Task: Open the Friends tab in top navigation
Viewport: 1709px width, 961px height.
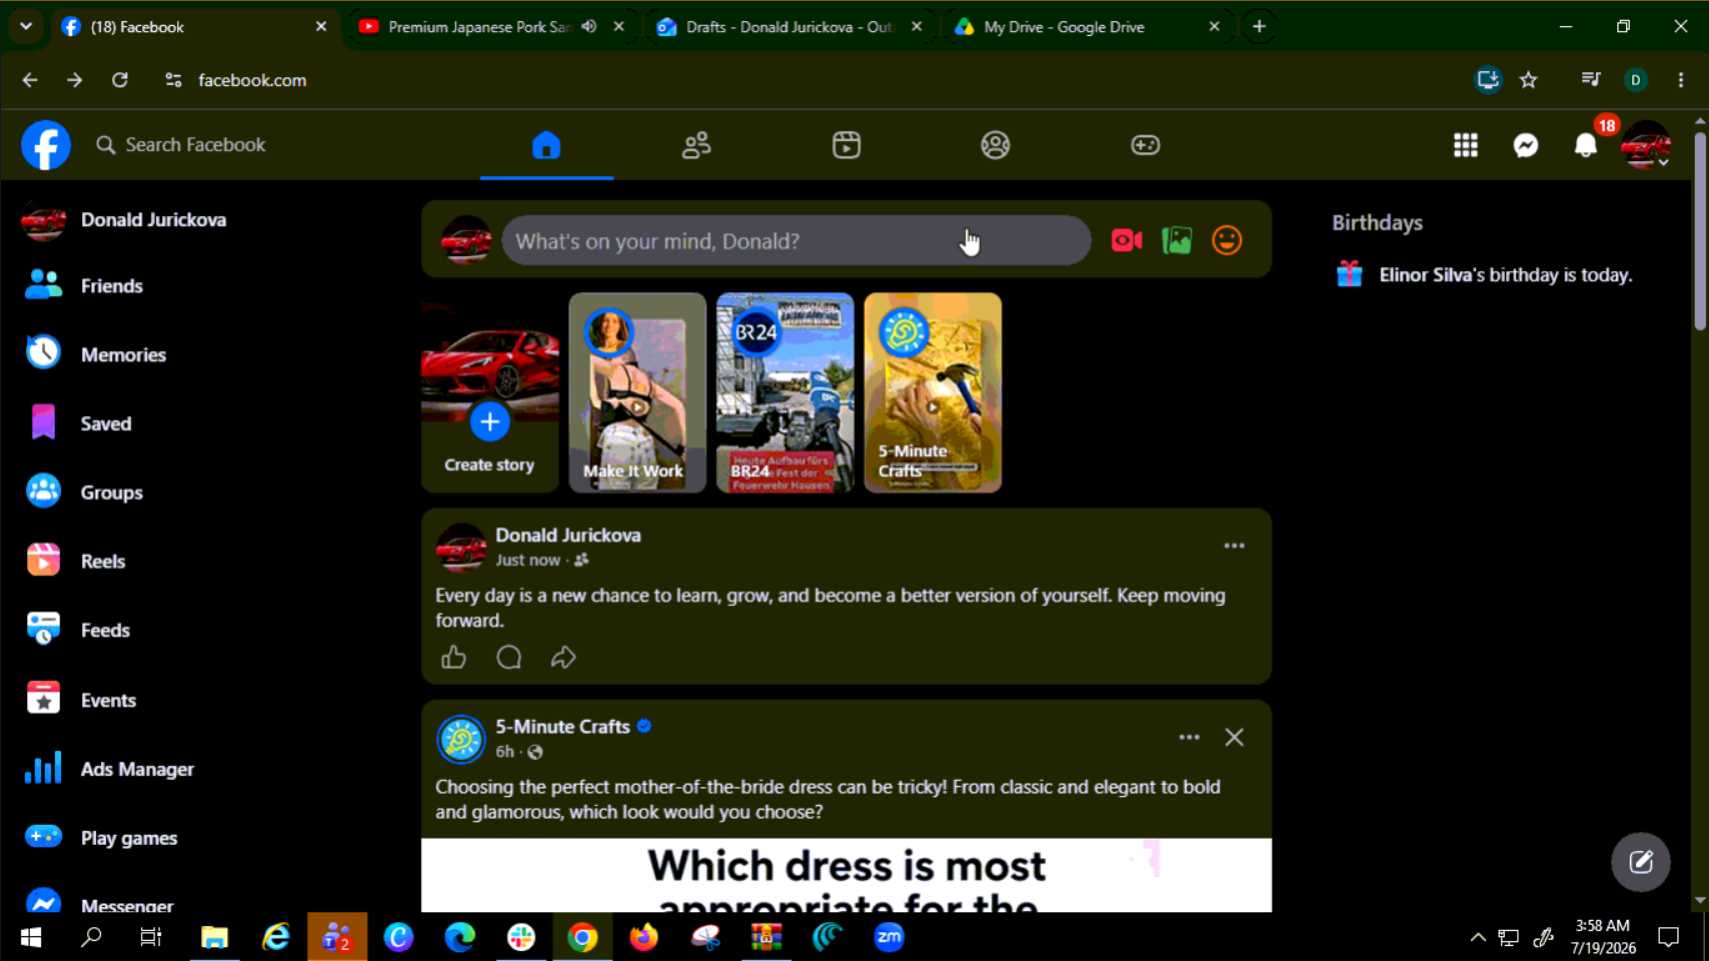Action: point(696,145)
